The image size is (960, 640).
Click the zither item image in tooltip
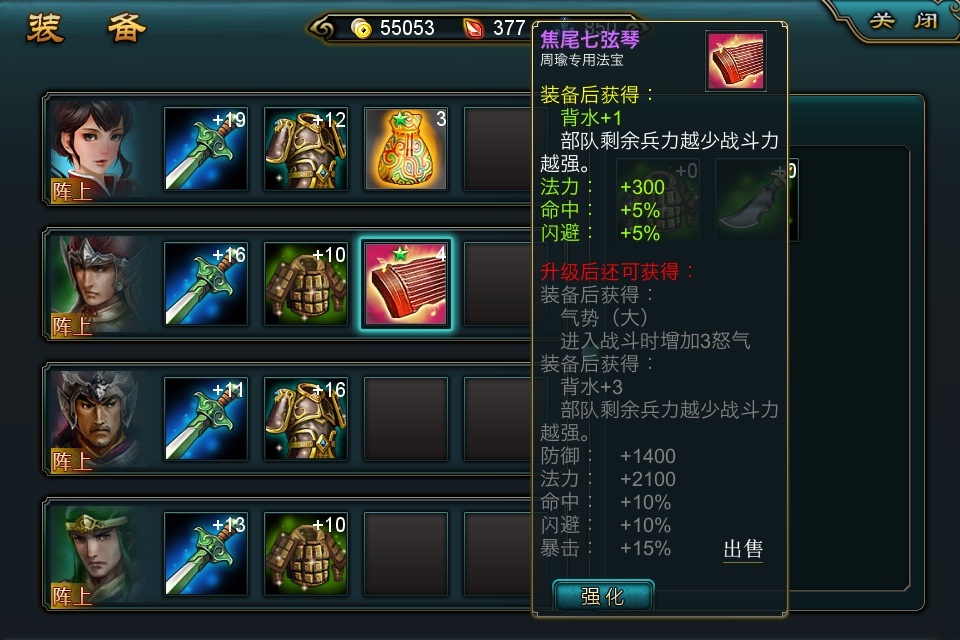735,61
